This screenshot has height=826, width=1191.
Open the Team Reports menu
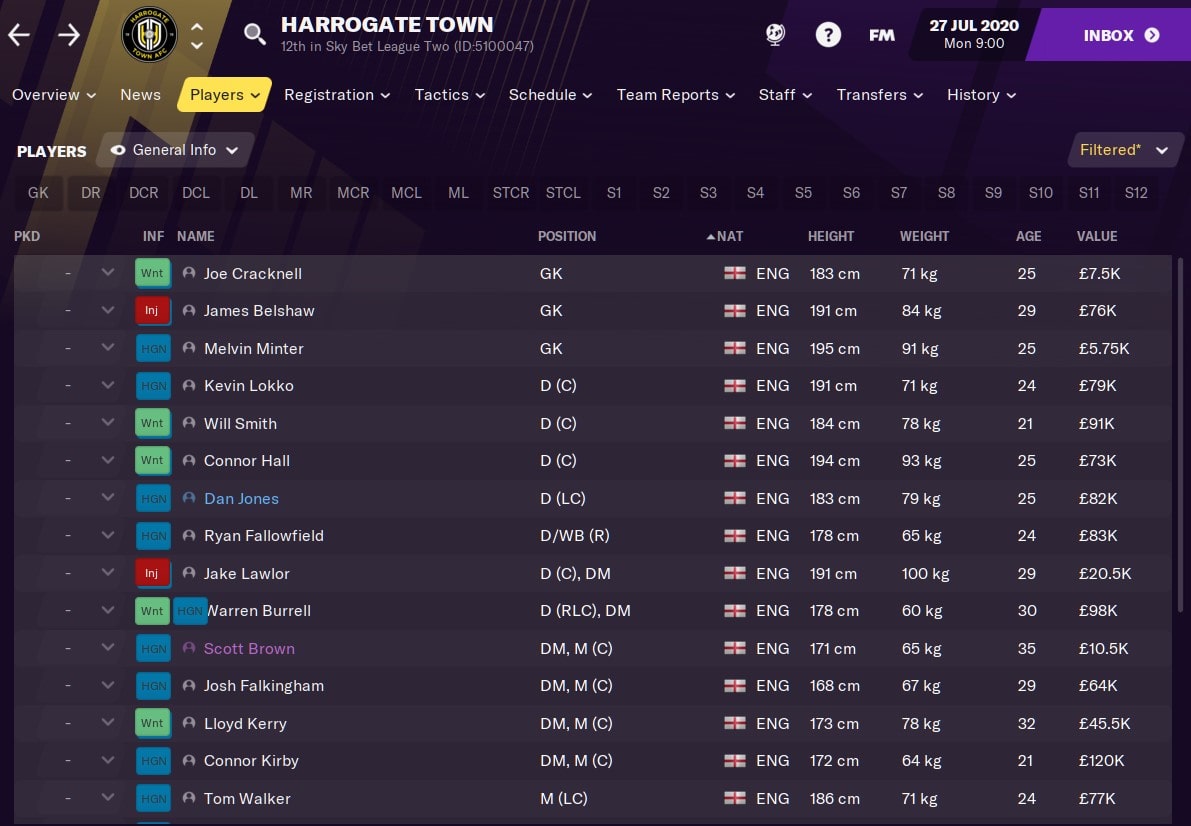(675, 95)
